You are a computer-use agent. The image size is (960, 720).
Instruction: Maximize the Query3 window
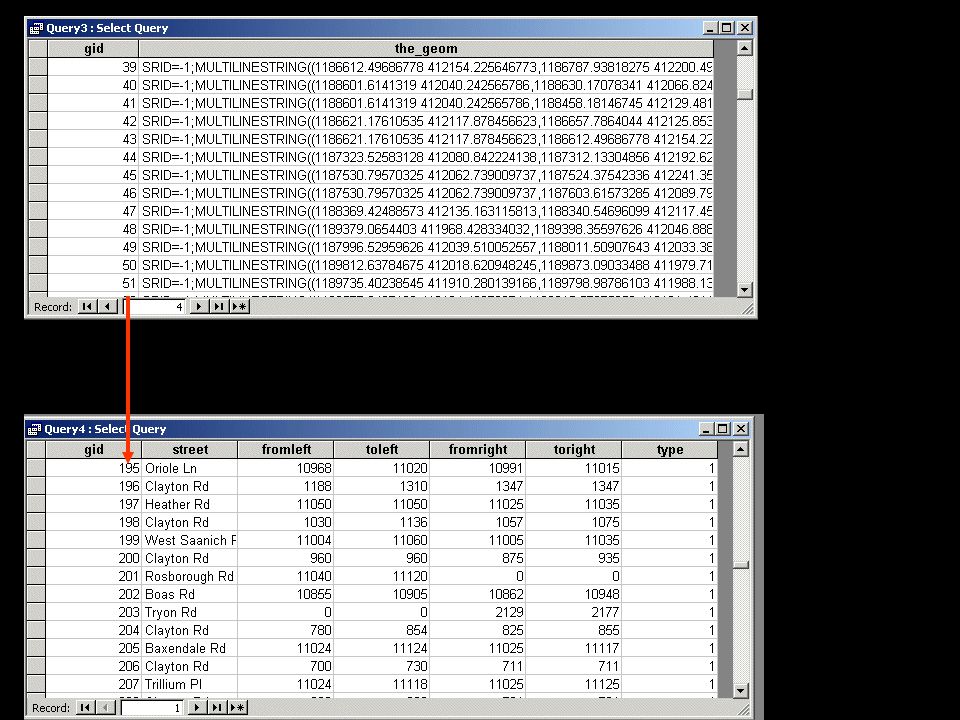click(727, 28)
